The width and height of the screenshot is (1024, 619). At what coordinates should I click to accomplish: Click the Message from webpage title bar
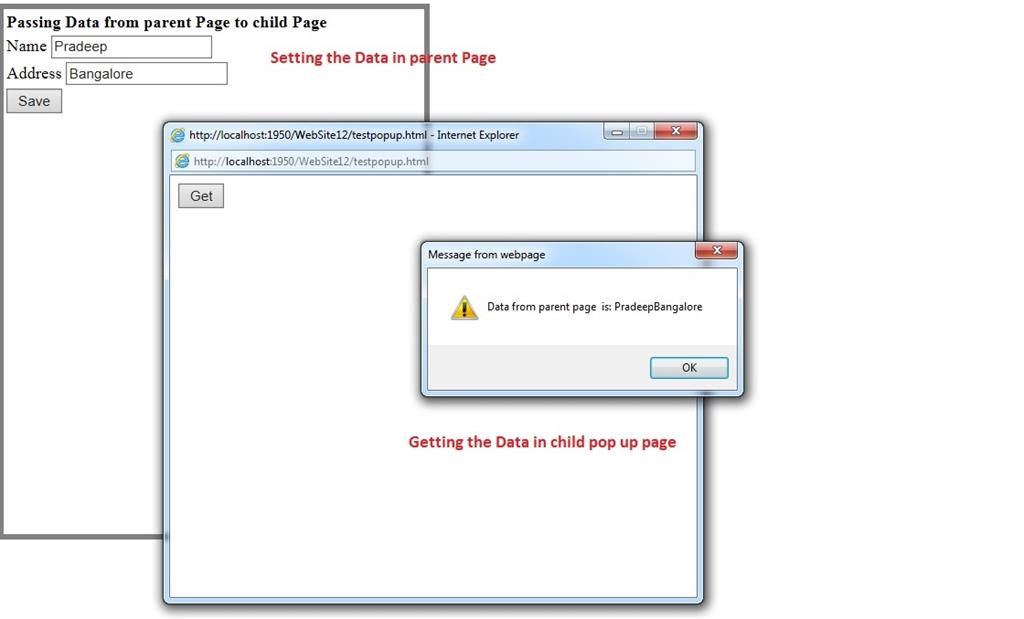530,254
